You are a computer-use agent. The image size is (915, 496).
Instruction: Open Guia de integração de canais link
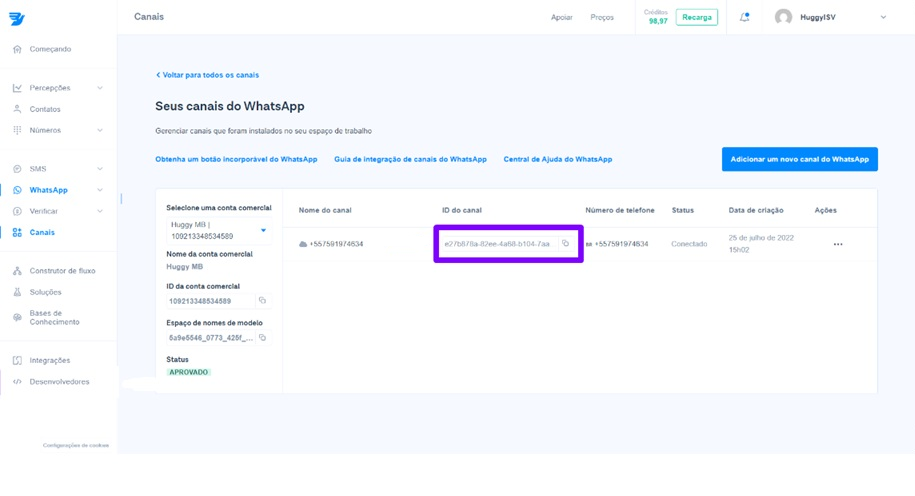[410, 159]
